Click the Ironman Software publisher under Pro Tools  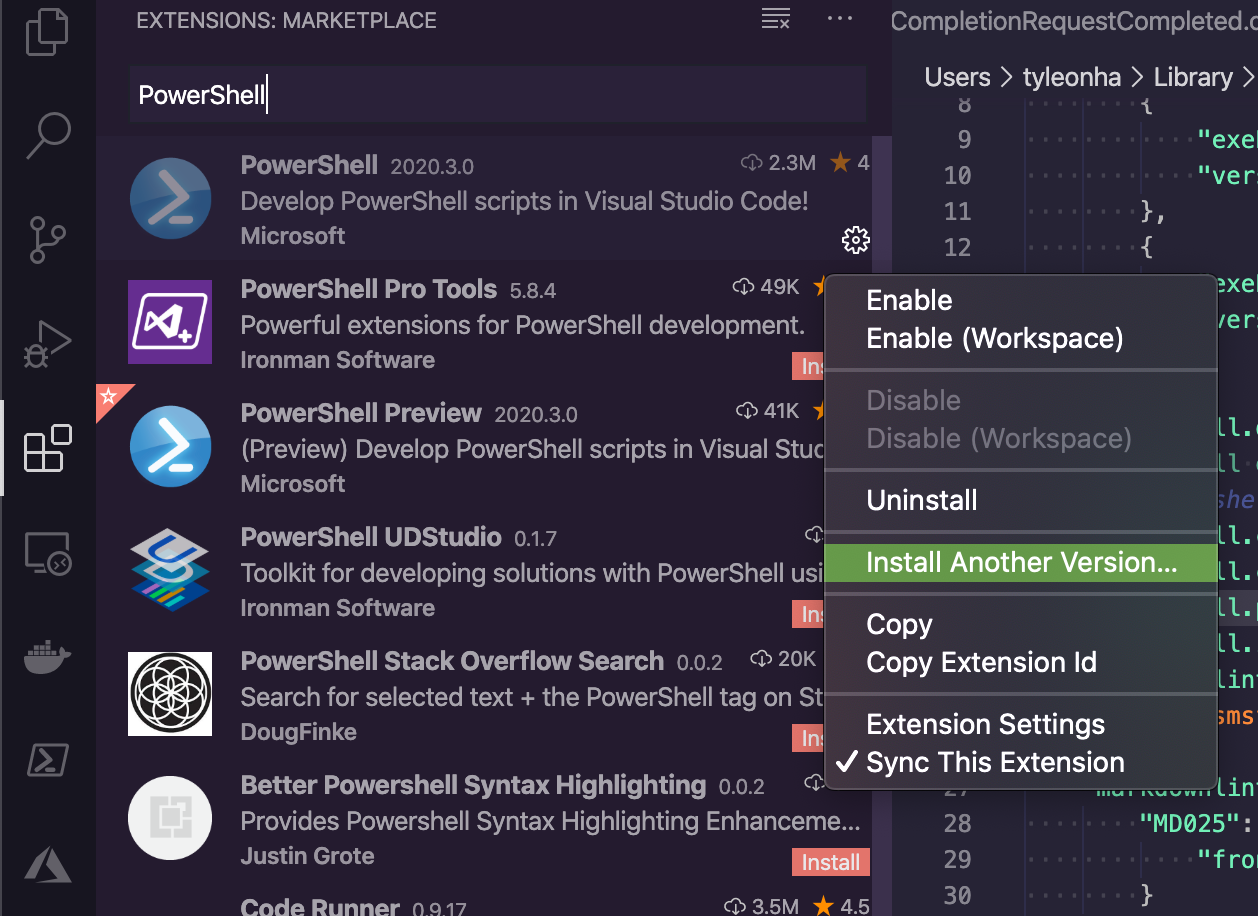[338, 360]
